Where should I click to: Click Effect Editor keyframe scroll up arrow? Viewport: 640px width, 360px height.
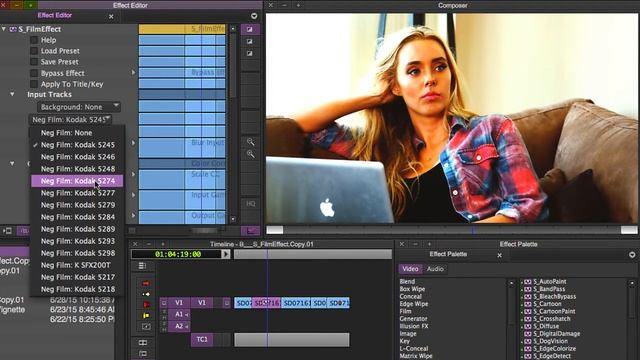[x=233, y=29]
